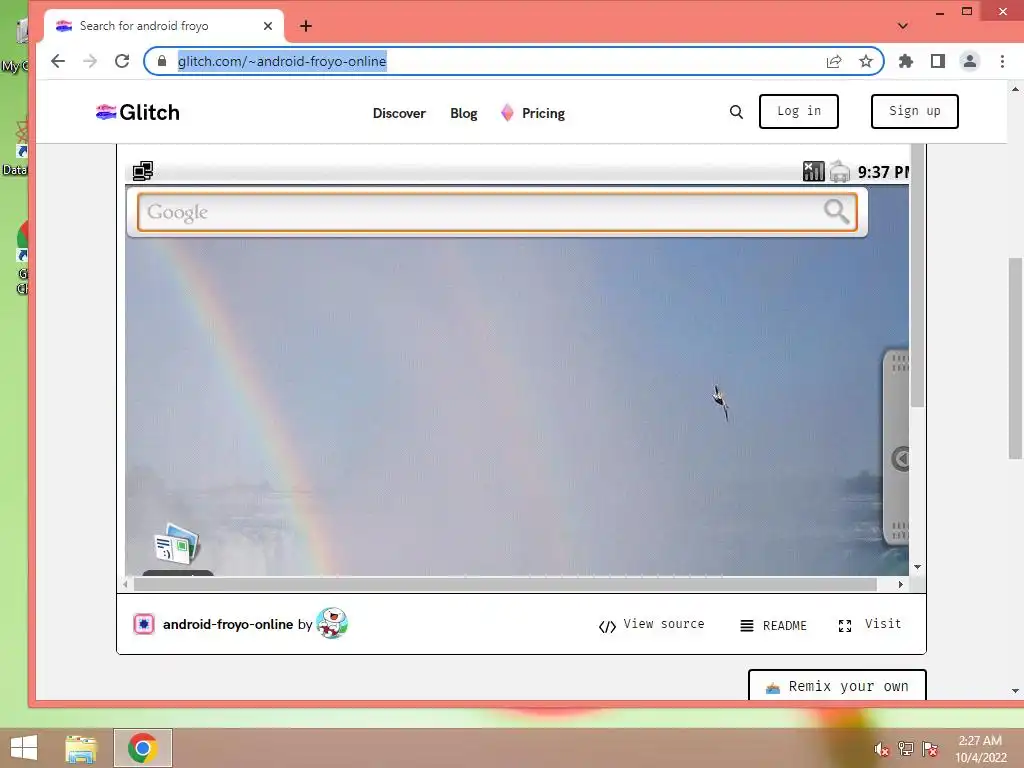Open the README
Screen dimensions: 1024x768
click(x=774, y=626)
